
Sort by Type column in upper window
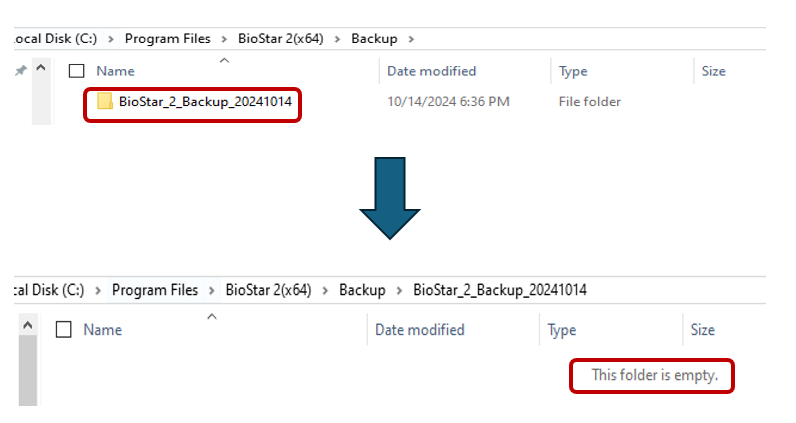tap(573, 71)
